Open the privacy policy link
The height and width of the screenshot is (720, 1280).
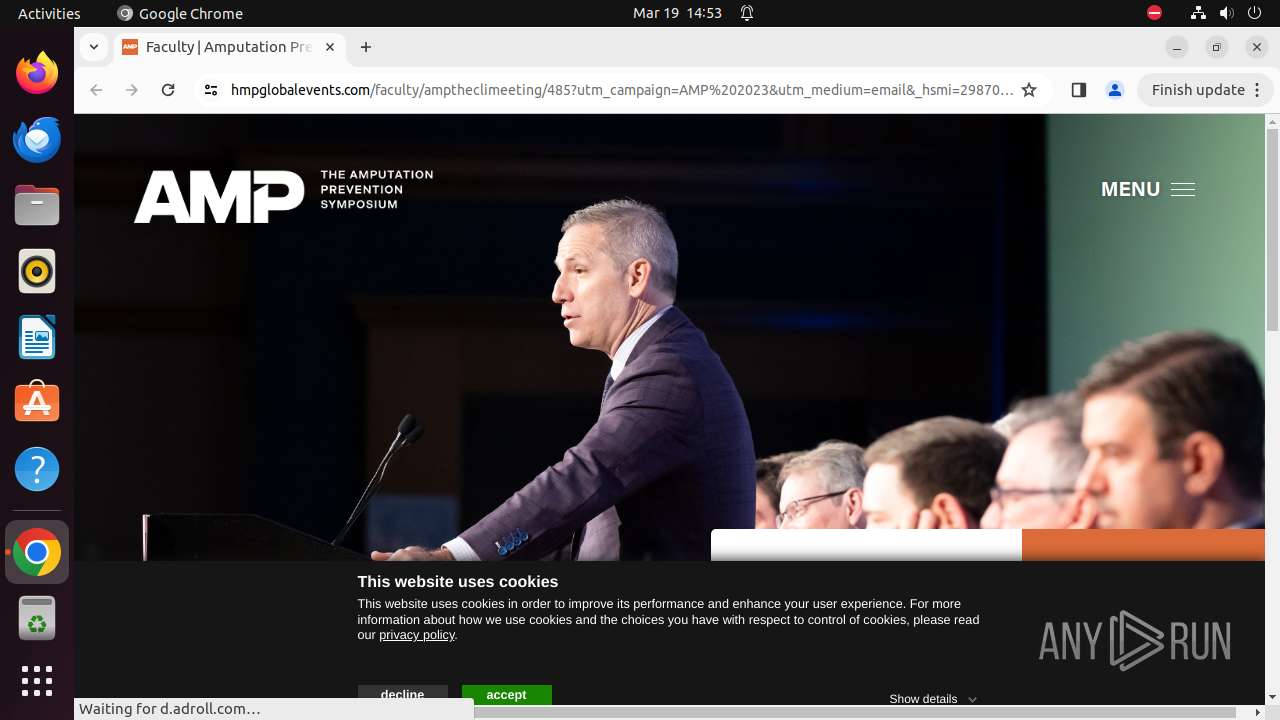(417, 635)
